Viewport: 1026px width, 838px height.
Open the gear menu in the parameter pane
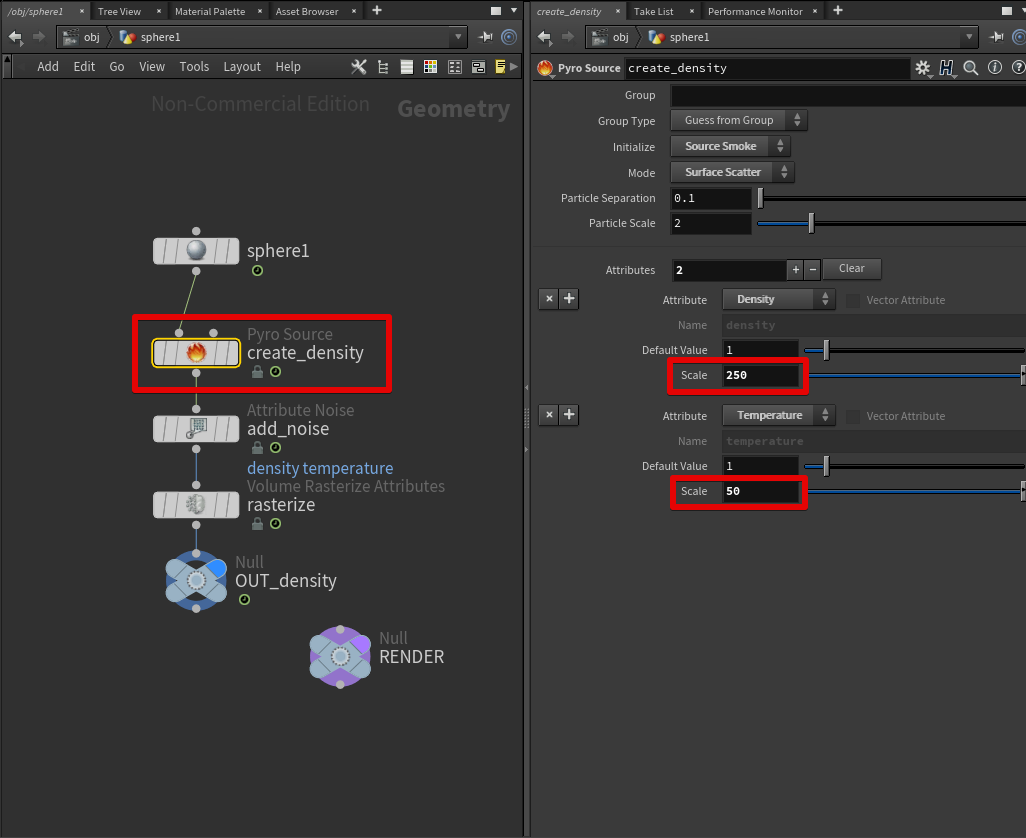pyautogui.click(x=922, y=69)
